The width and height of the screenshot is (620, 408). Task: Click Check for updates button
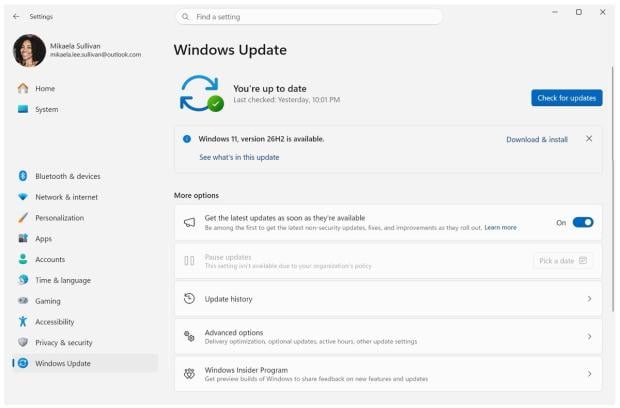click(x=567, y=98)
